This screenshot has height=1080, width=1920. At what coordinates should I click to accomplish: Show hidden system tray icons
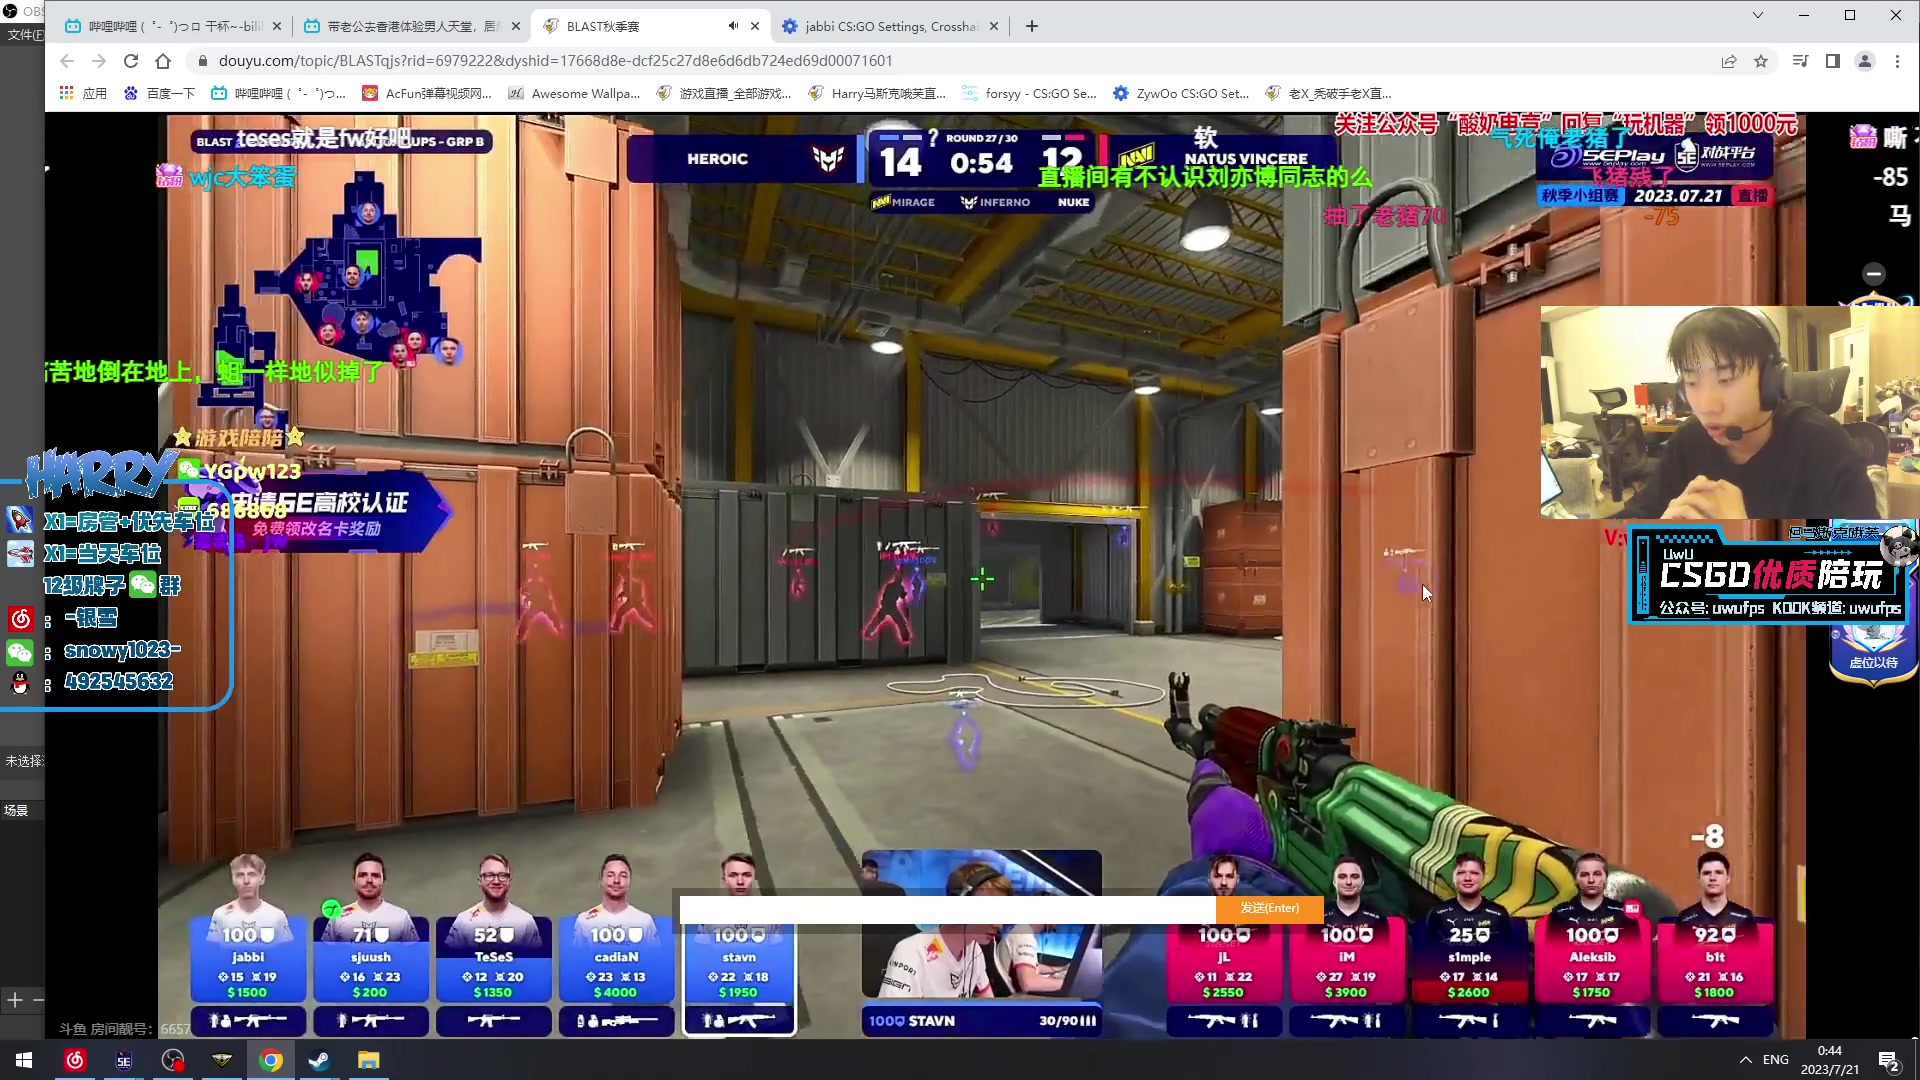point(1745,1060)
